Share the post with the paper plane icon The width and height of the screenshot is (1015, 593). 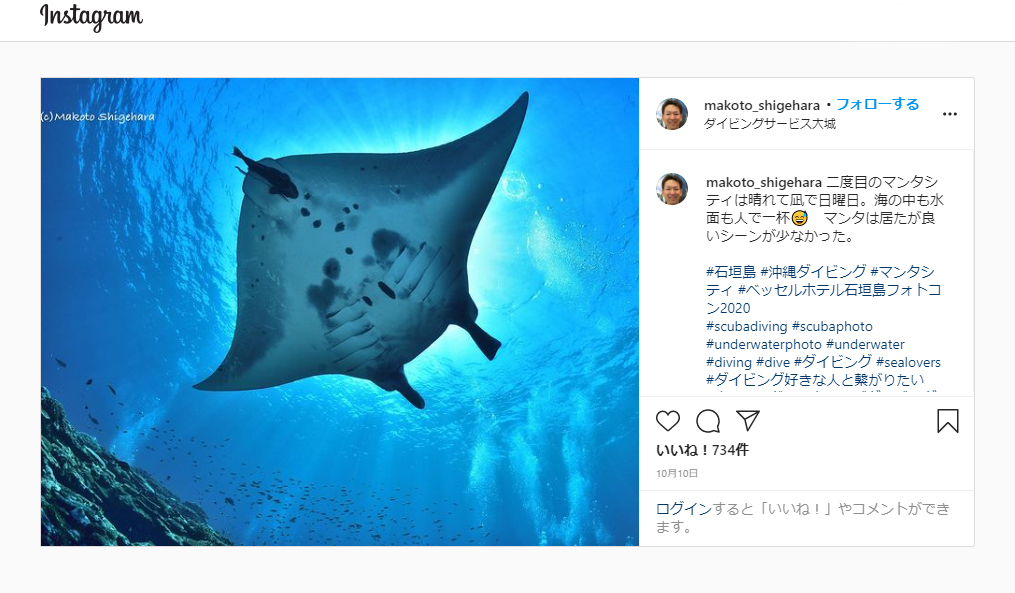pos(748,421)
